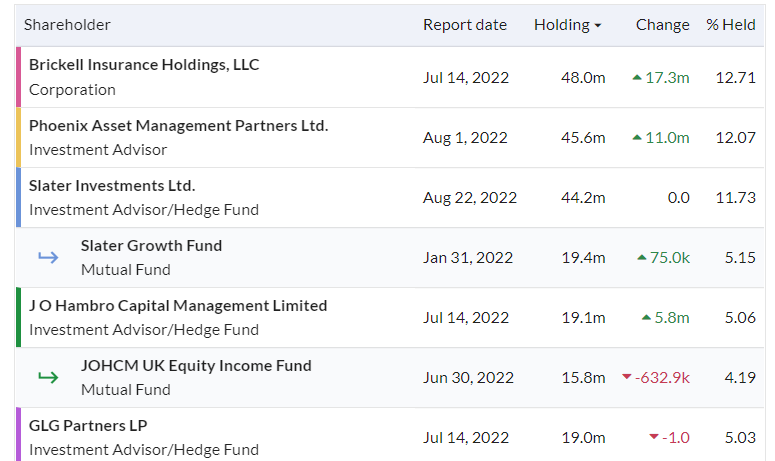Viewport: 775px width, 461px height.
Task: Click the green sub-fund arrow beside JOHCM UK Equity
Action: [48, 377]
